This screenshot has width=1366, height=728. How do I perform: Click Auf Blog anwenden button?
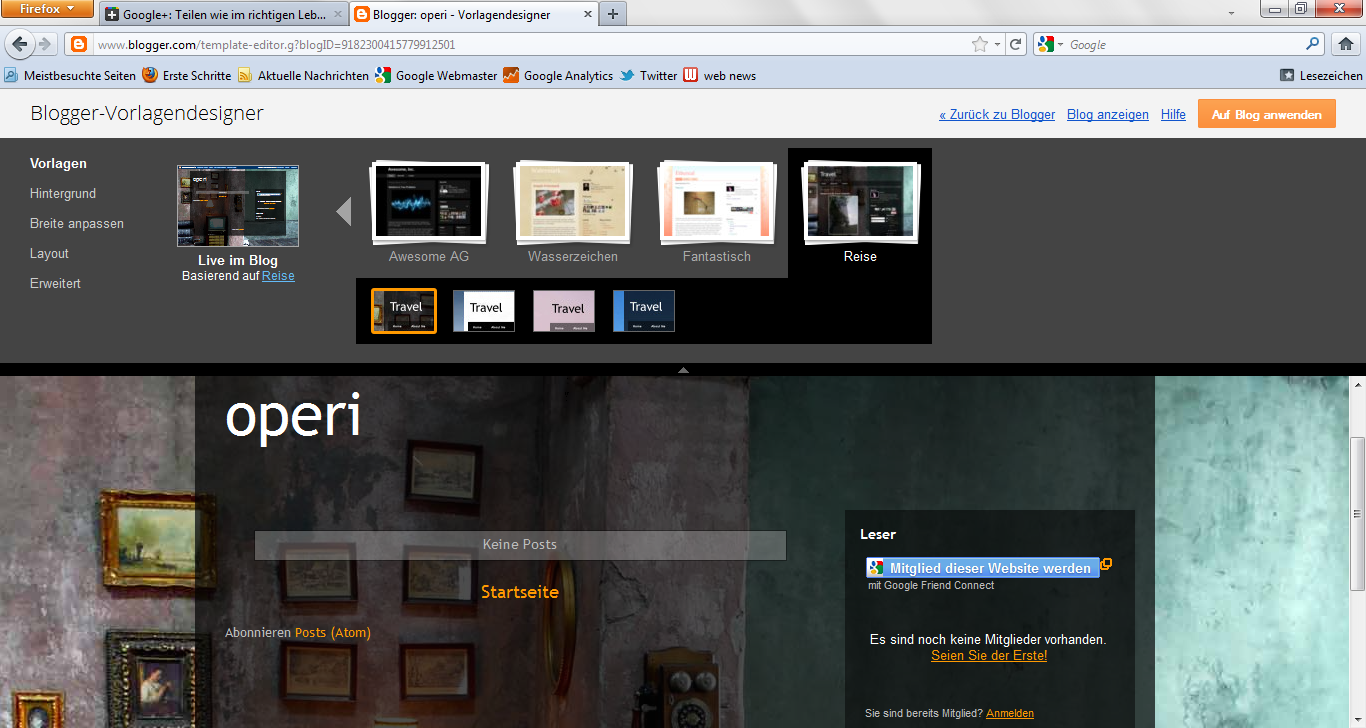click(x=1266, y=114)
